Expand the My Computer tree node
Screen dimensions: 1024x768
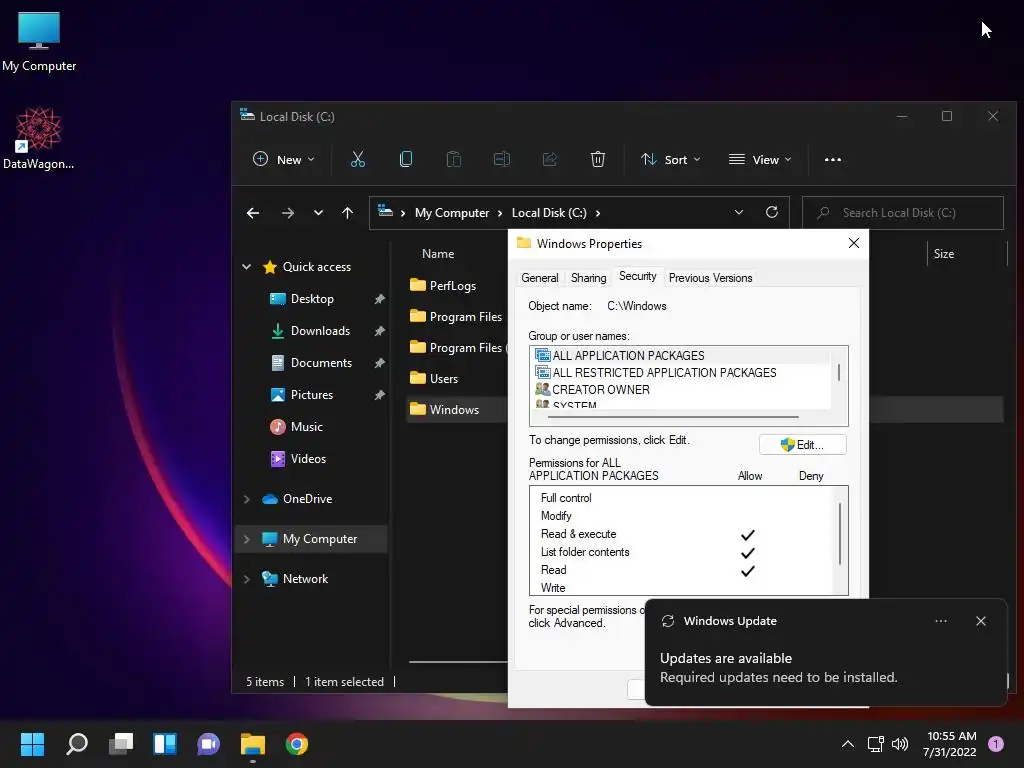pyautogui.click(x=247, y=539)
